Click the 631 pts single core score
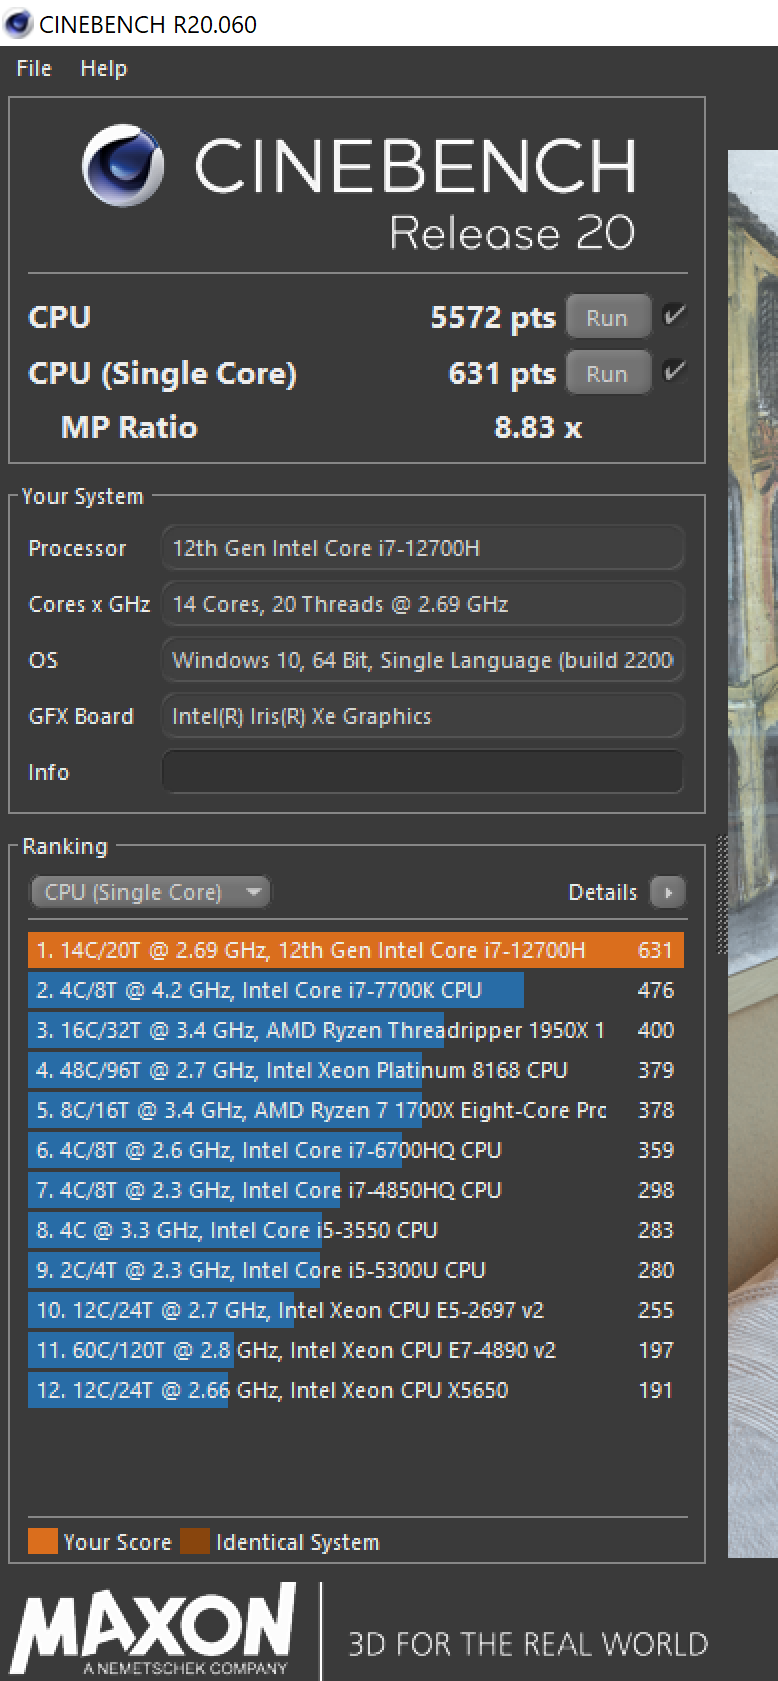778x1681 pixels. [x=501, y=374]
